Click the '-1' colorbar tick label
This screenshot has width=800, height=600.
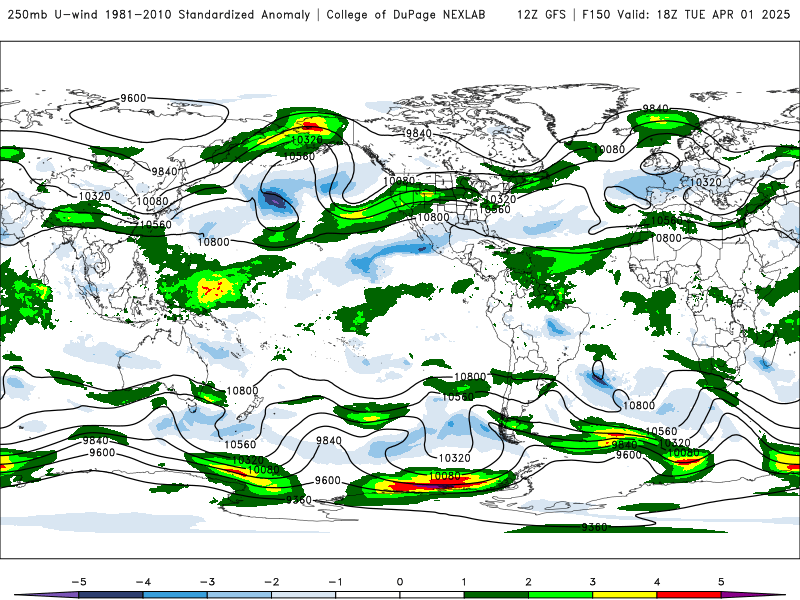coord(335,582)
